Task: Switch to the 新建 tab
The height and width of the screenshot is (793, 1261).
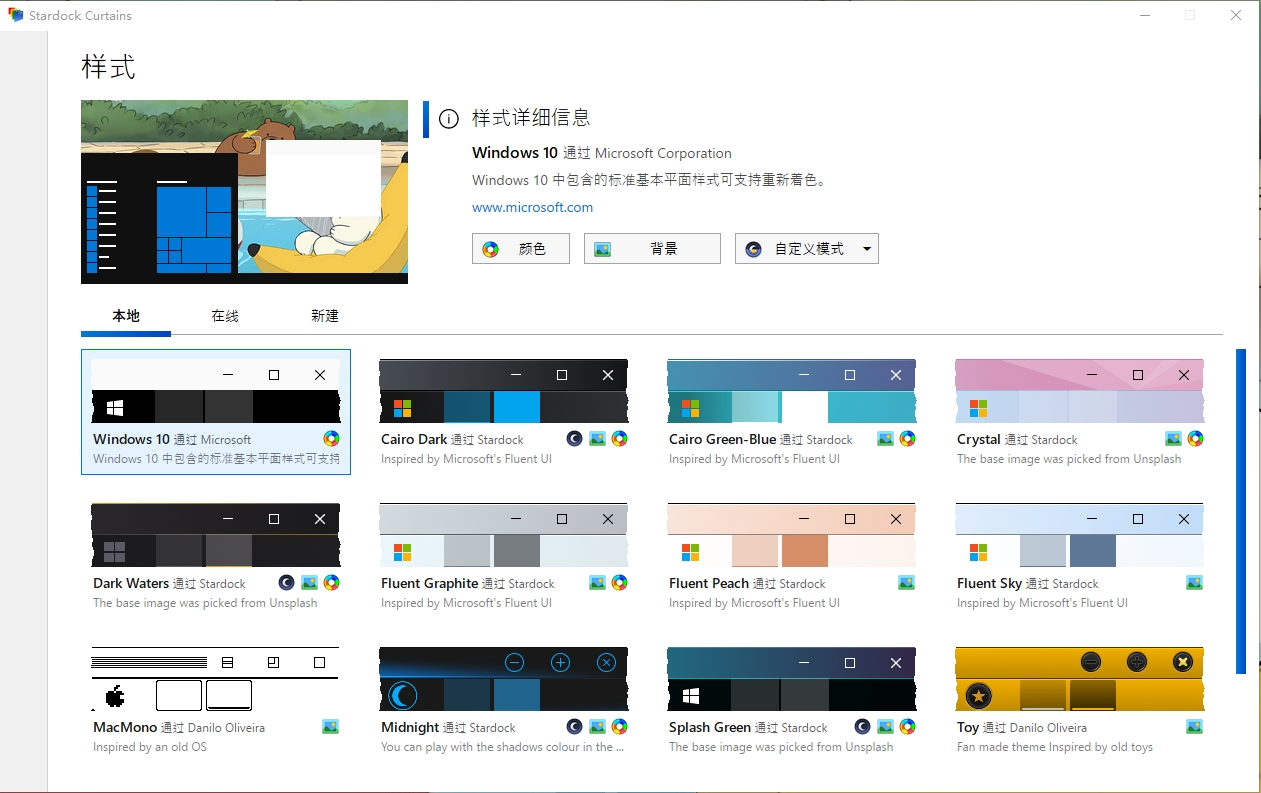Action: [x=324, y=315]
